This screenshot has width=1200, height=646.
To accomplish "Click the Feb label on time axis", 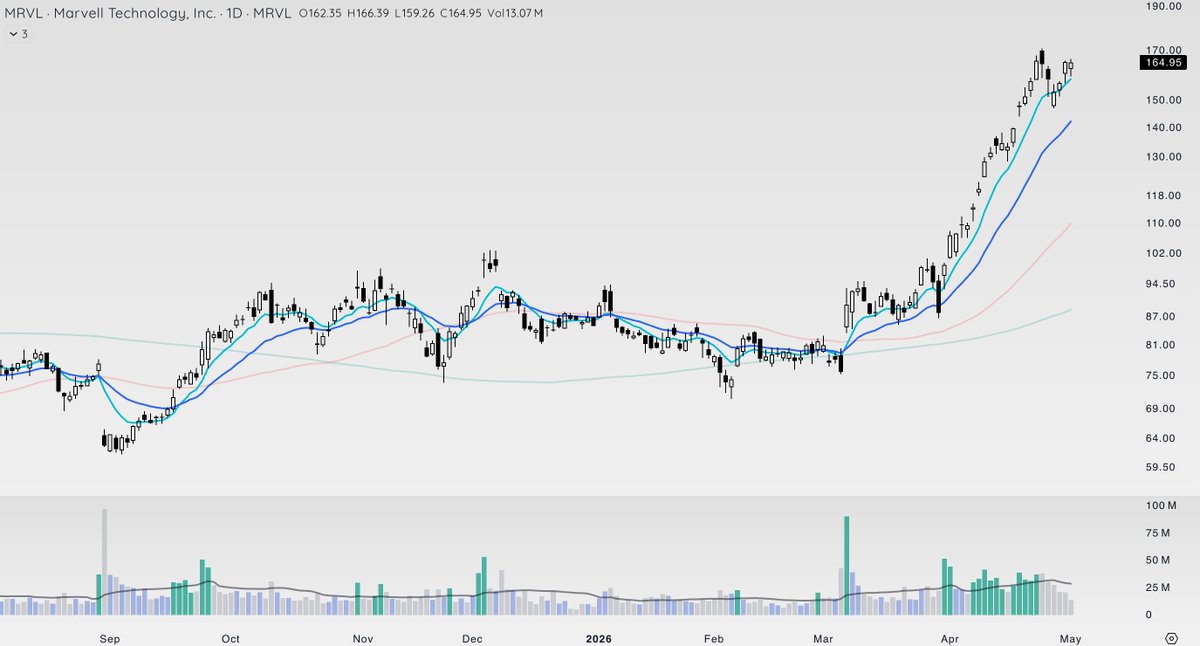I will tap(713, 638).
